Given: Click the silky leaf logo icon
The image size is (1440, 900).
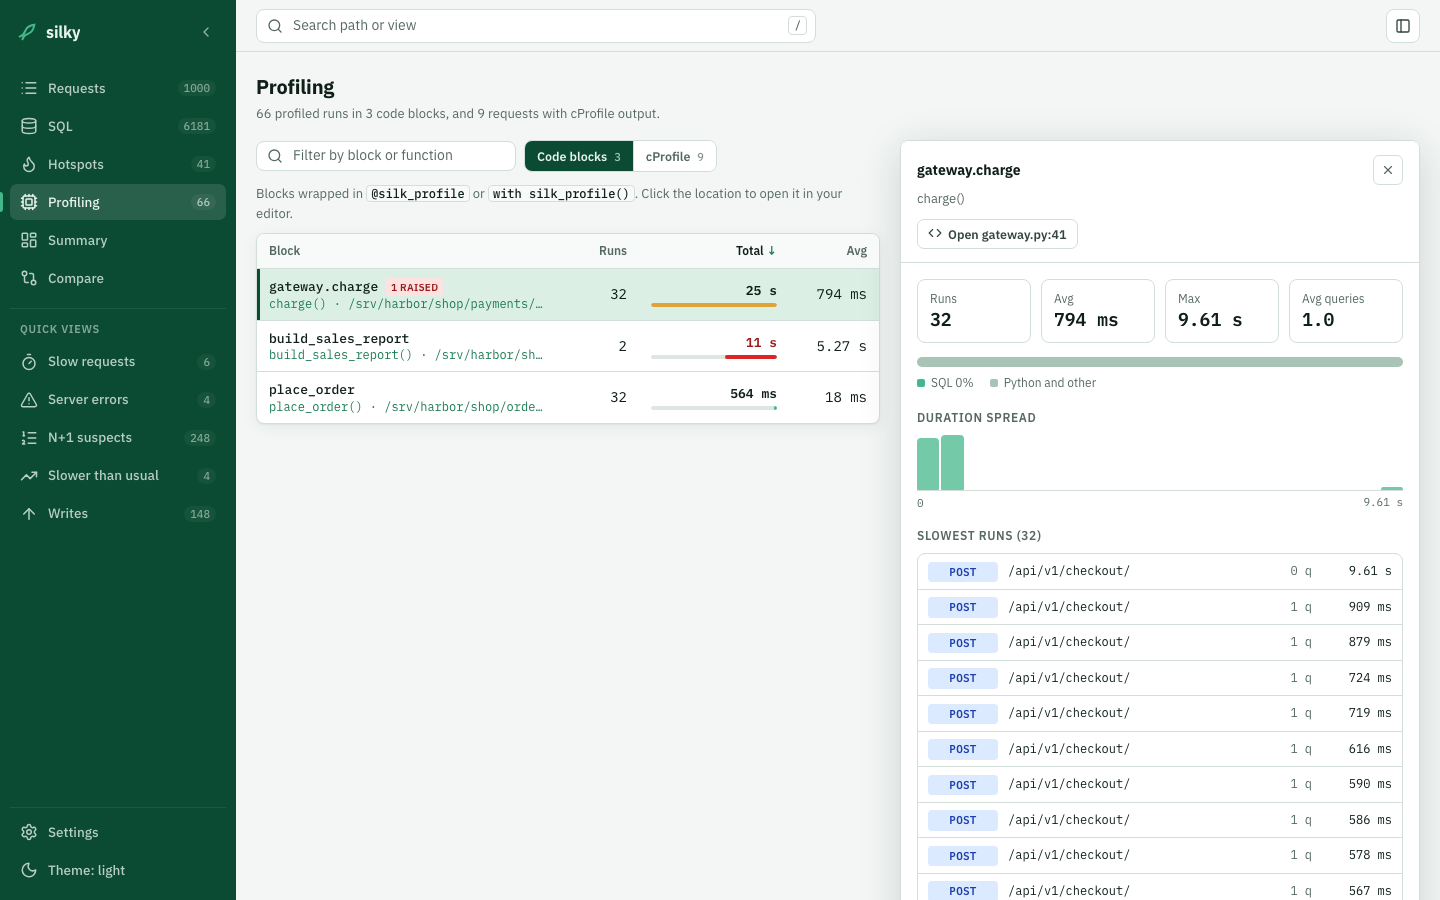Looking at the screenshot, I should click(28, 32).
